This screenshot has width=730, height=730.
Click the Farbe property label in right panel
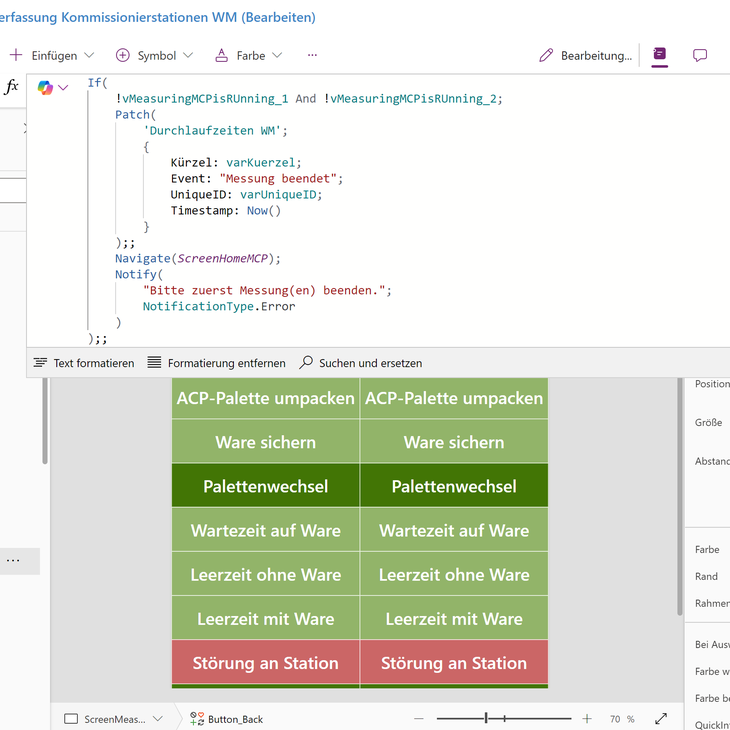tap(707, 549)
